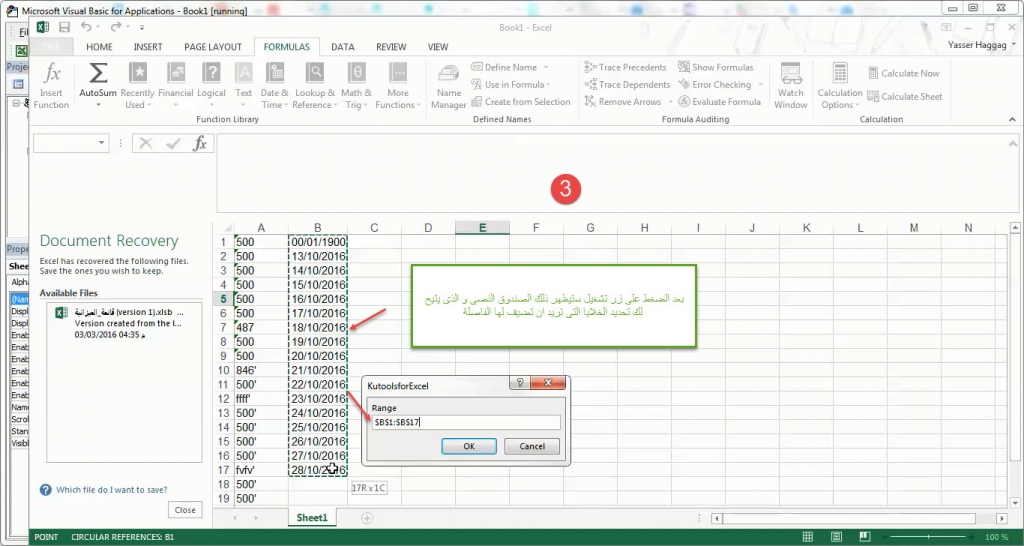
Task: Open Financial functions list
Action: point(176,86)
